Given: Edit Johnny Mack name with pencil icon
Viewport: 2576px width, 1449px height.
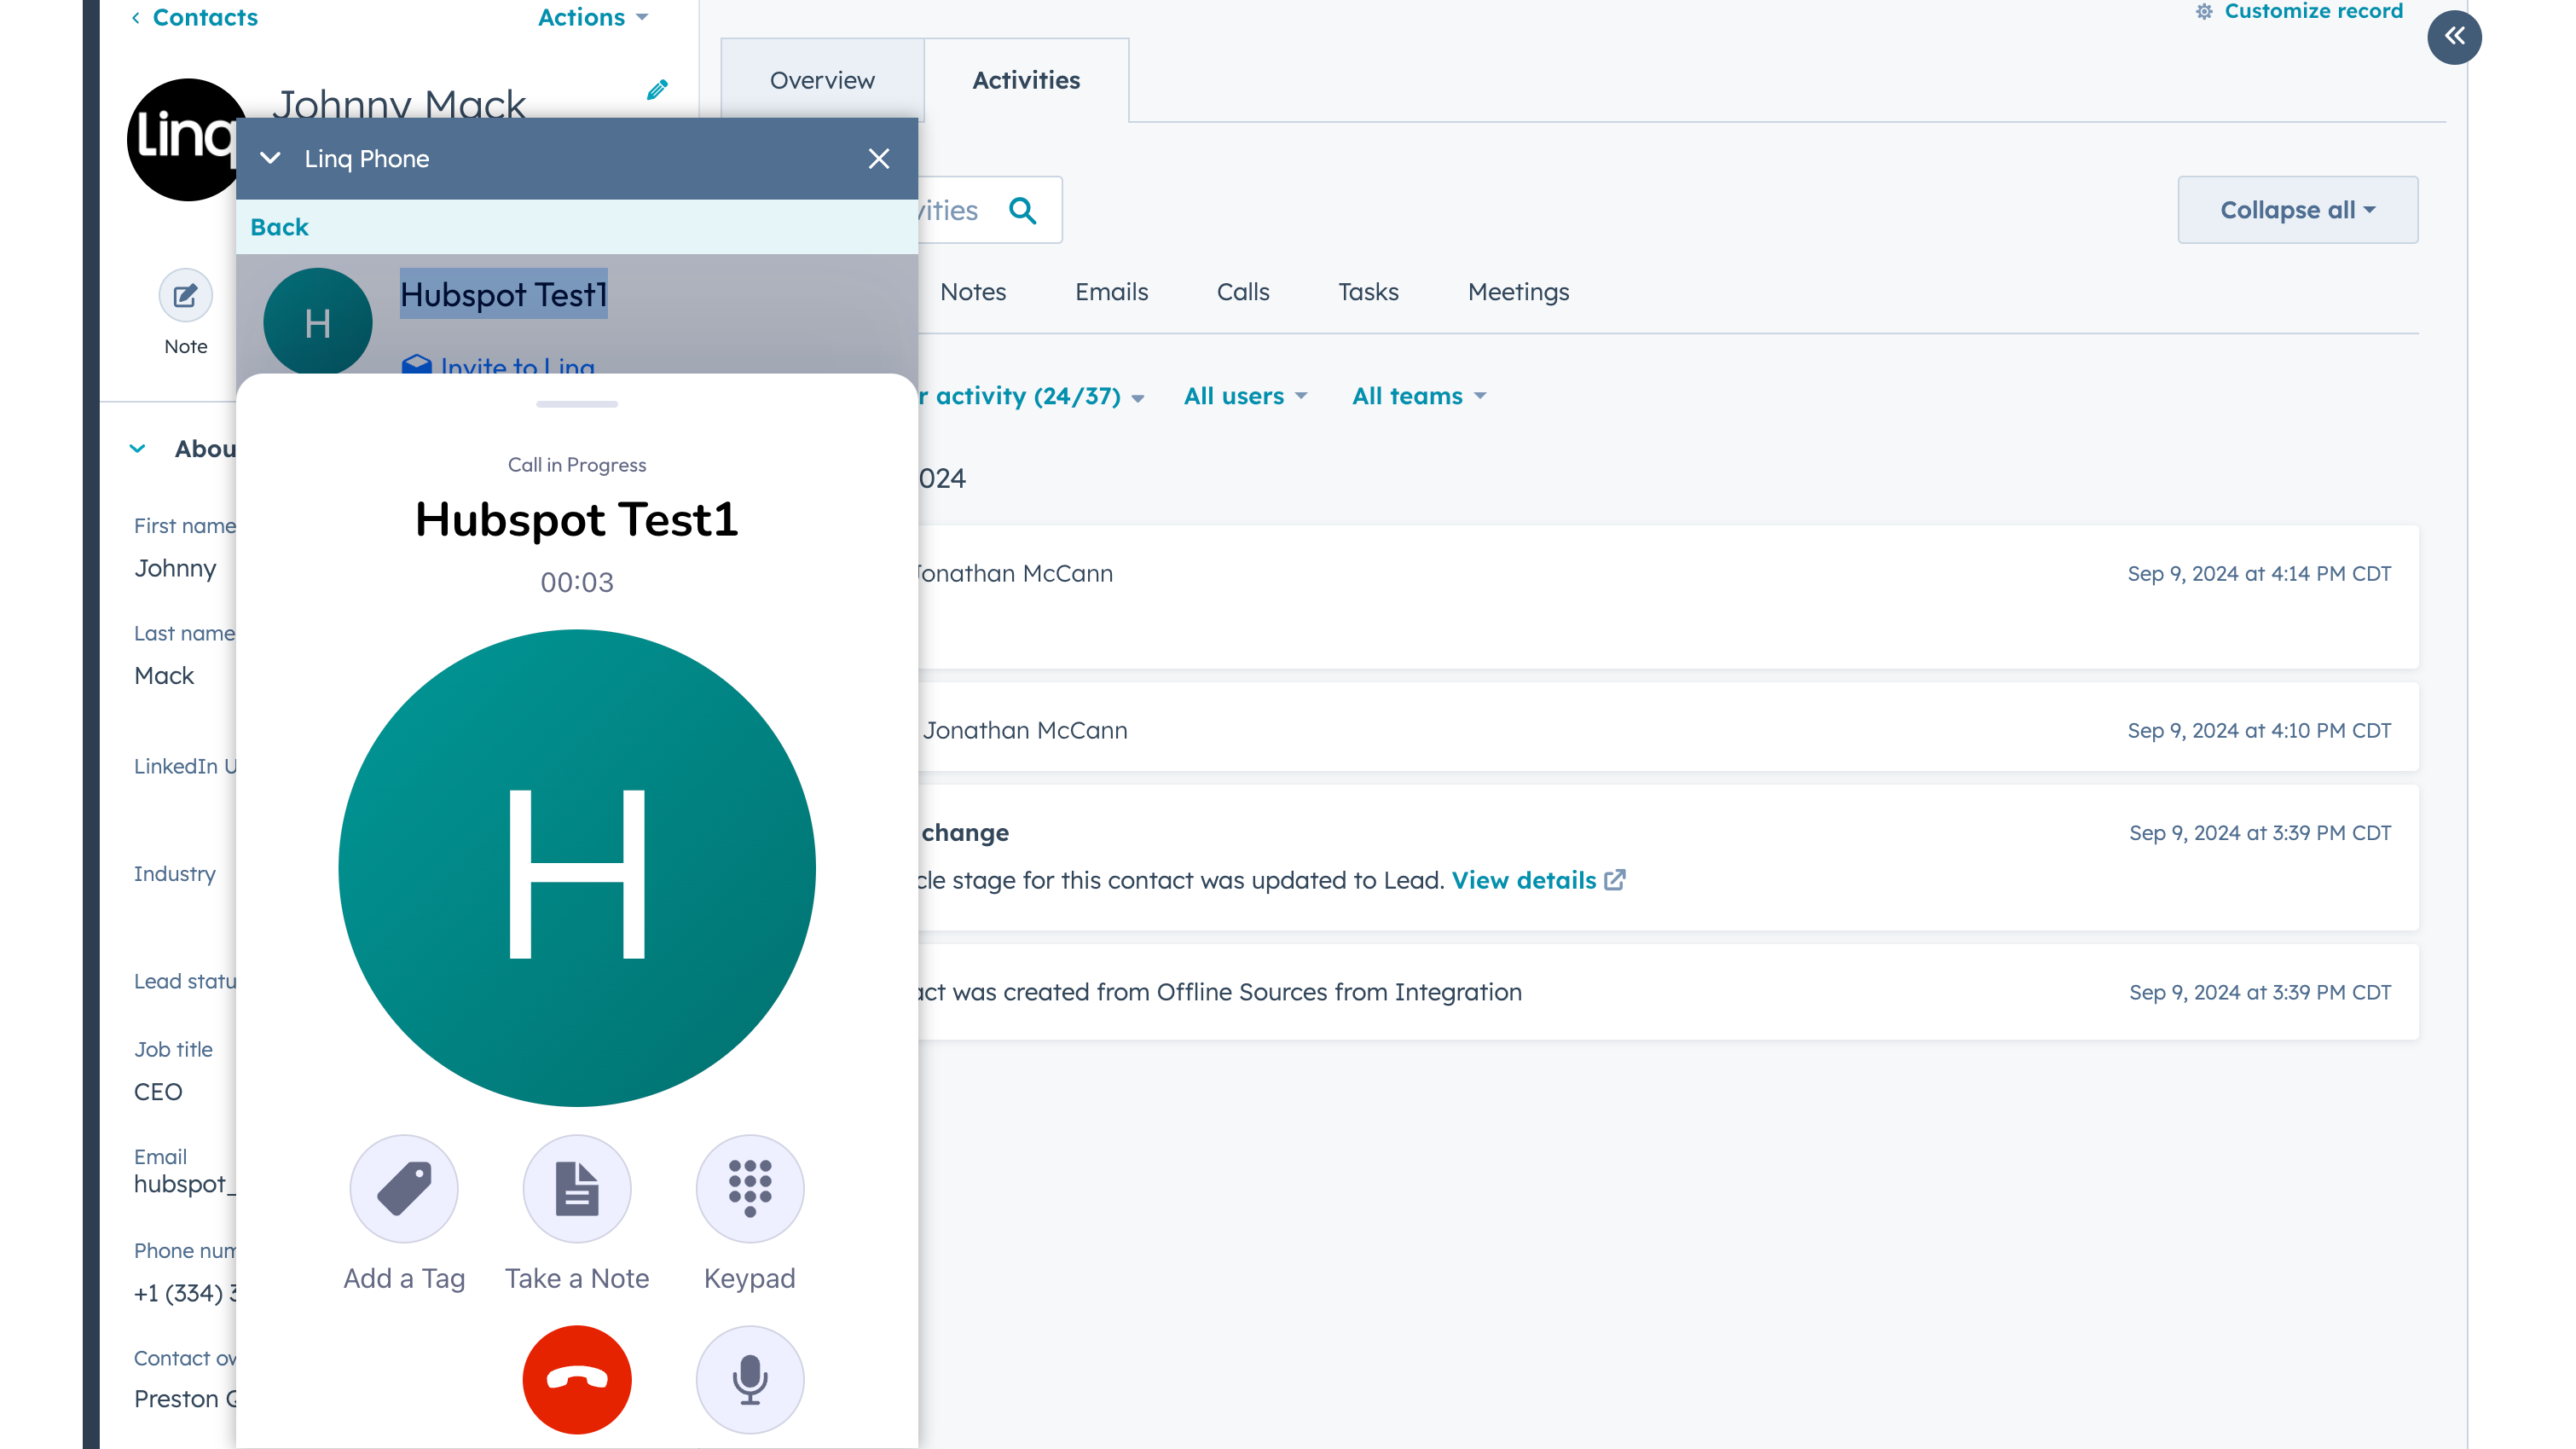Looking at the screenshot, I should 657,90.
